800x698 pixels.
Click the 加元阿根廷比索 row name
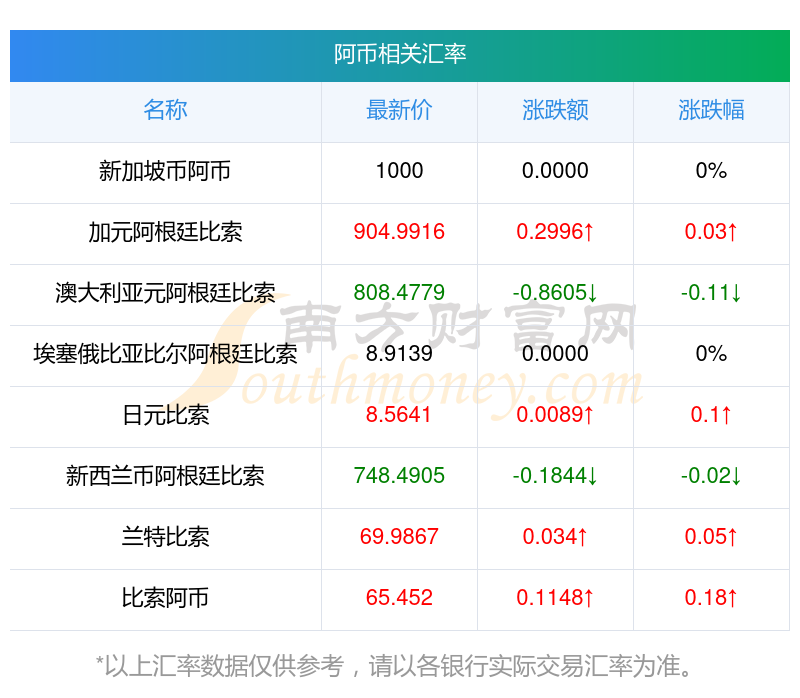(x=165, y=232)
